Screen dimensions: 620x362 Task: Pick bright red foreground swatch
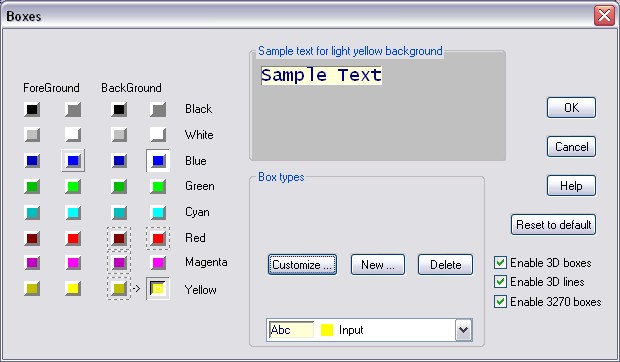pyautogui.click(x=73, y=238)
